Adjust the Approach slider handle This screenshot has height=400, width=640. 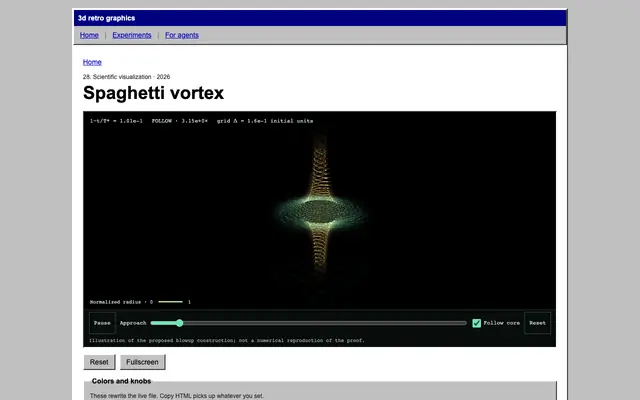coord(179,323)
